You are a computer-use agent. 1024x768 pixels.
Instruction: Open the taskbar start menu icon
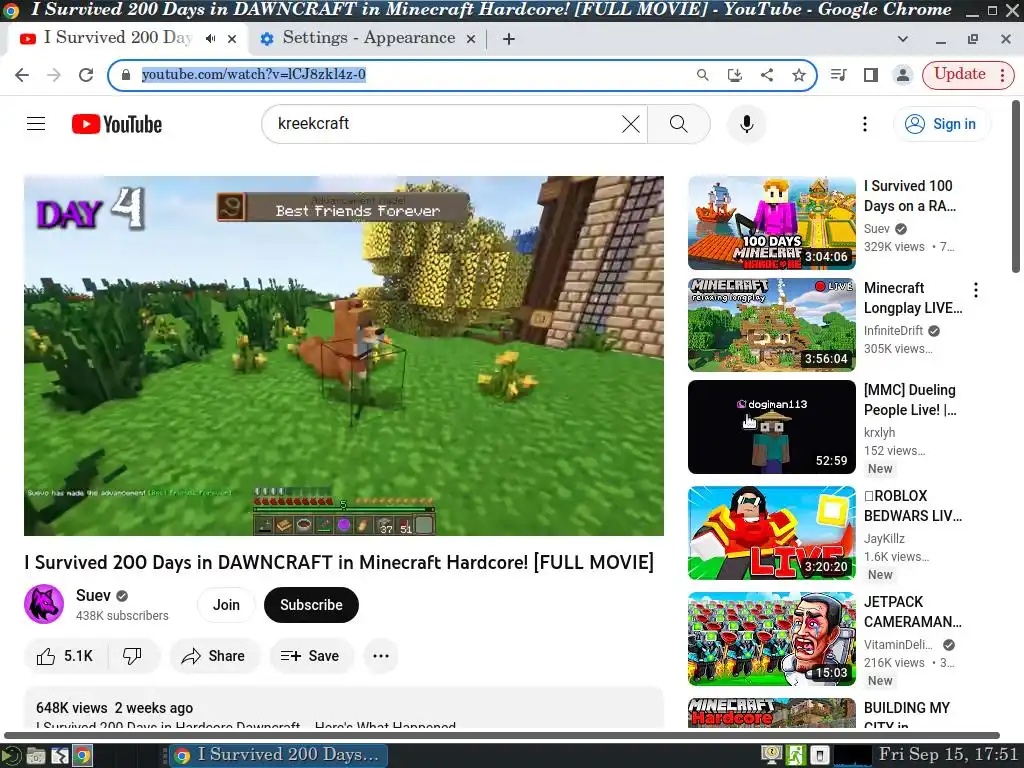point(10,756)
